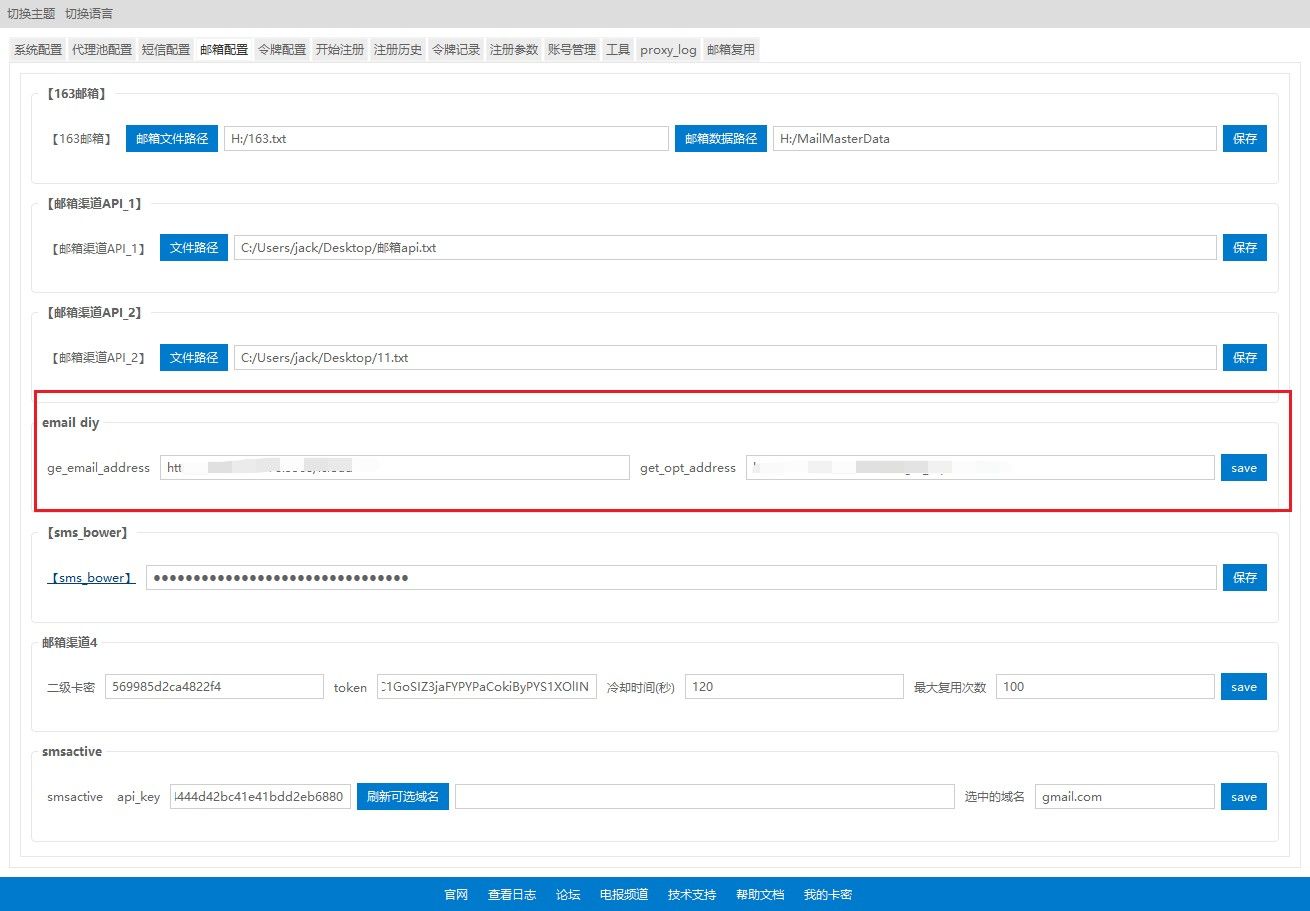
Task: Open the sms_bower link label
Action: [x=92, y=578]
